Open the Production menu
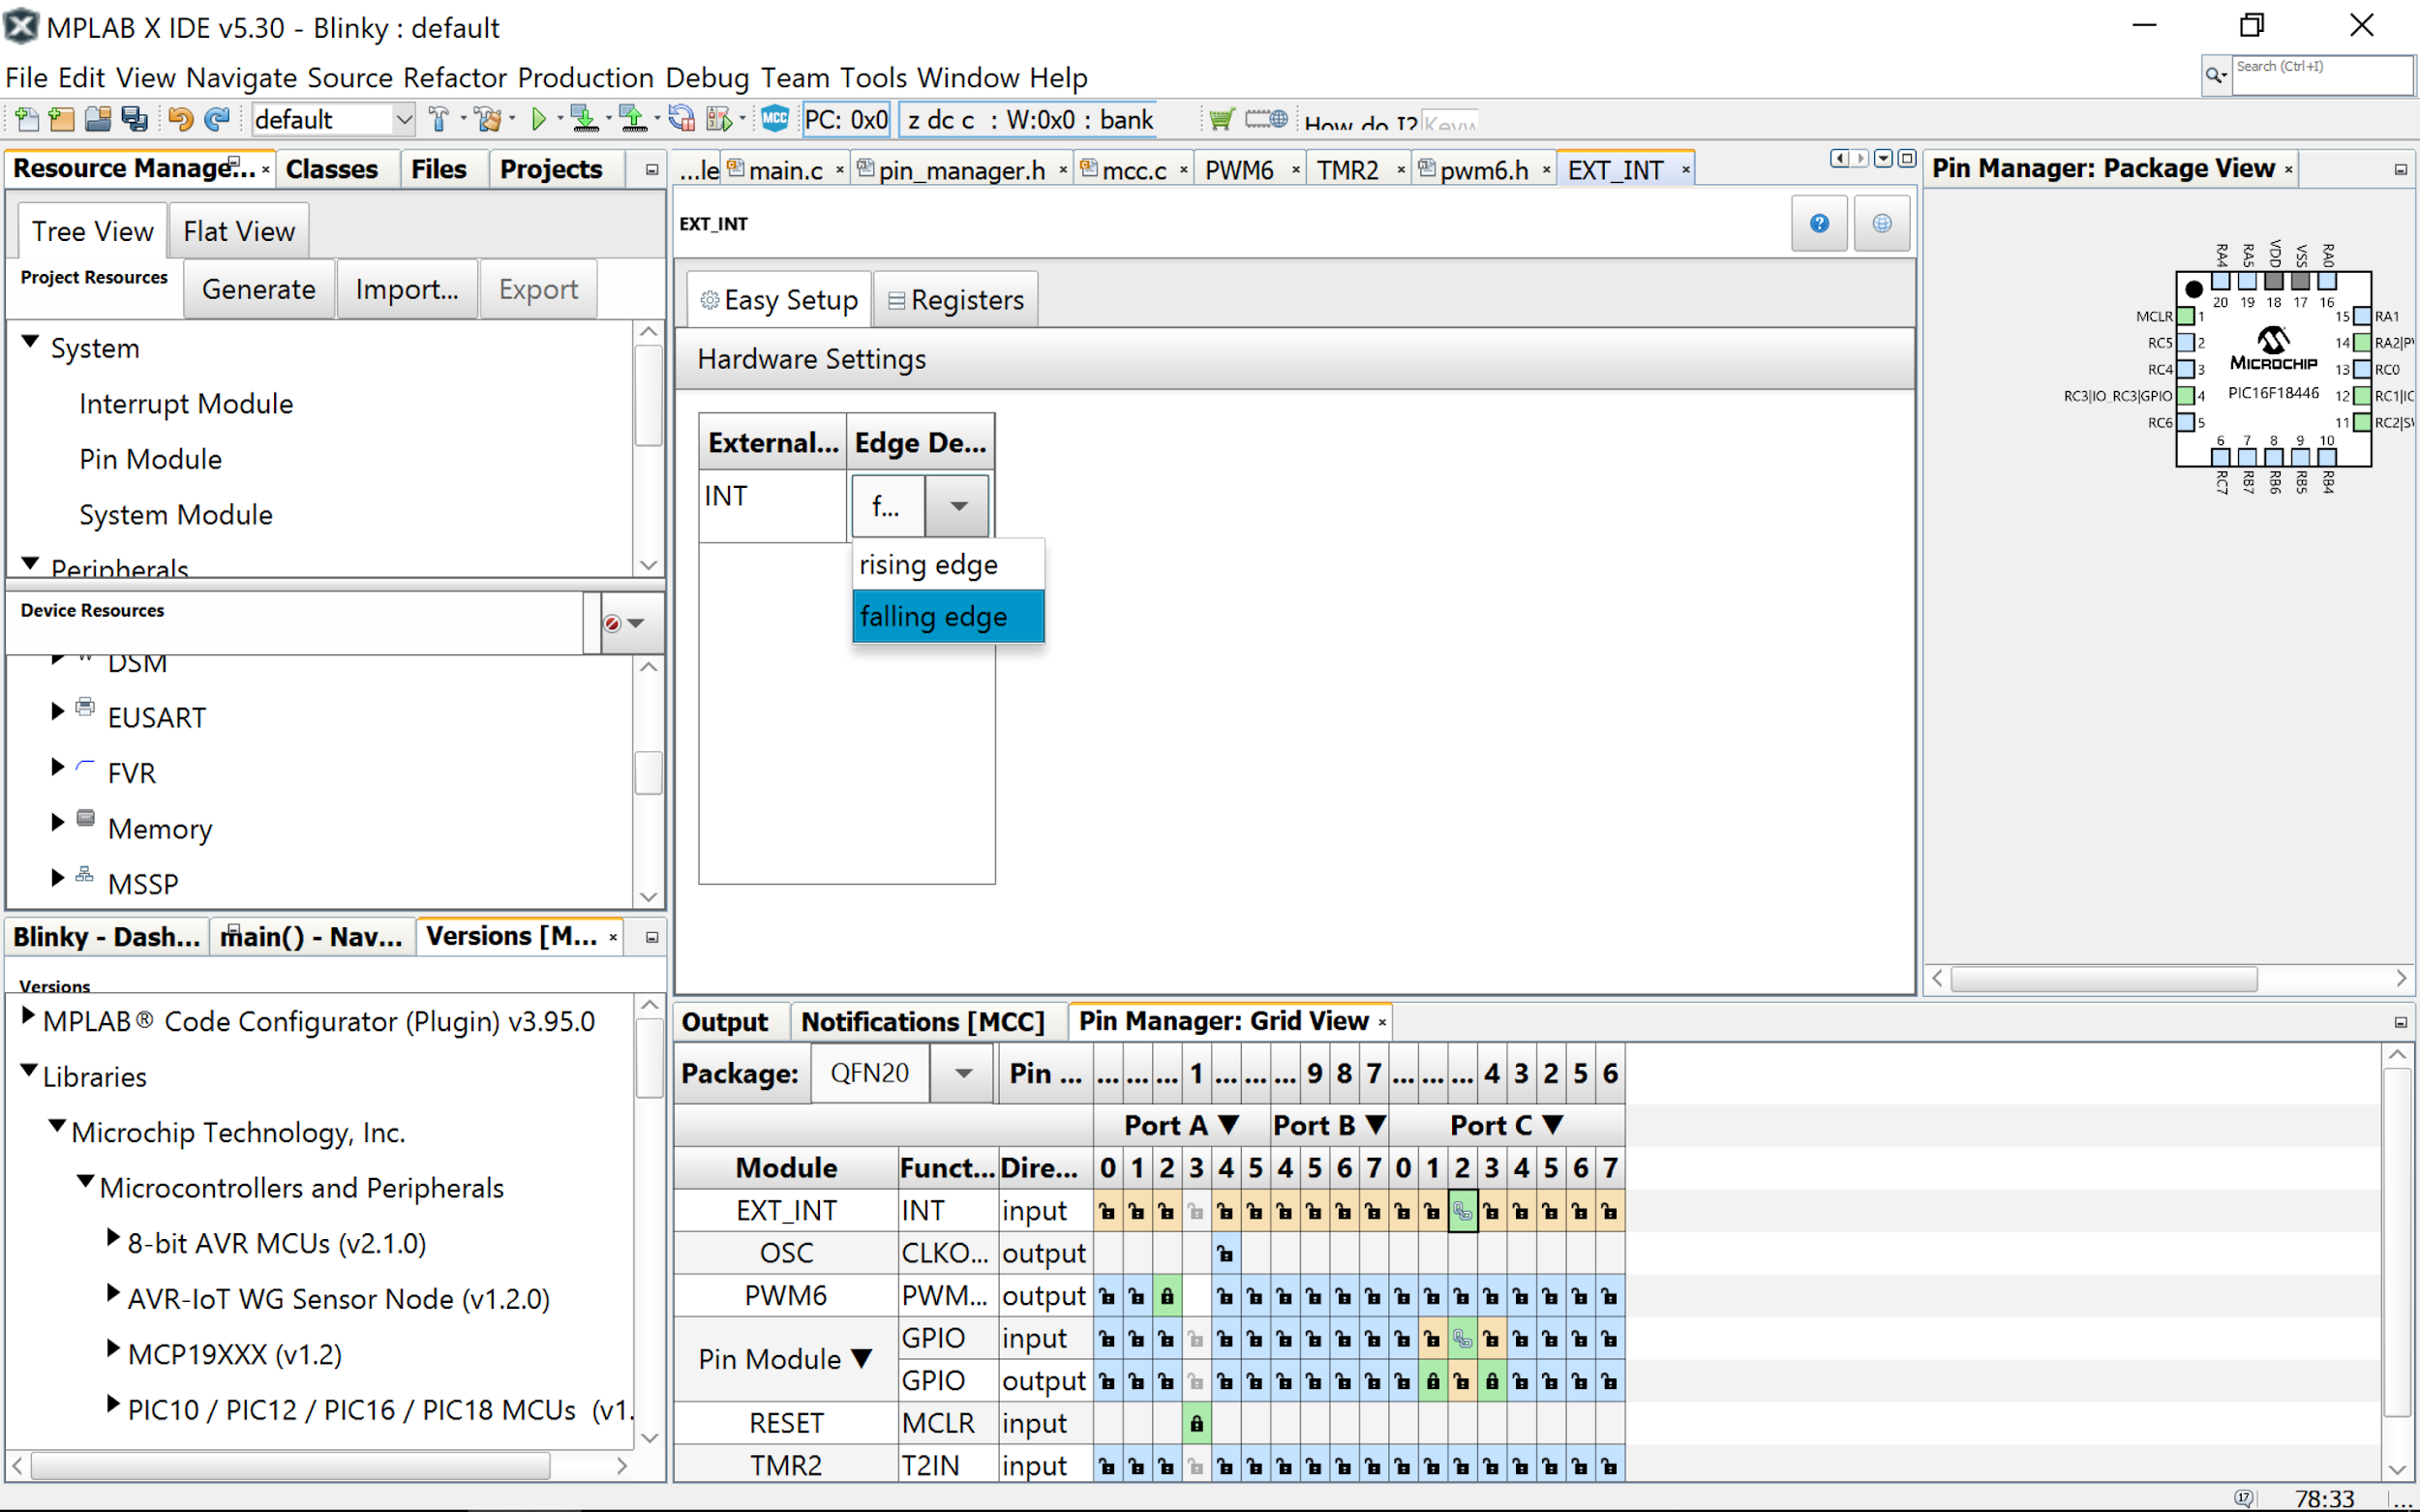 click(x=586, y=77)
